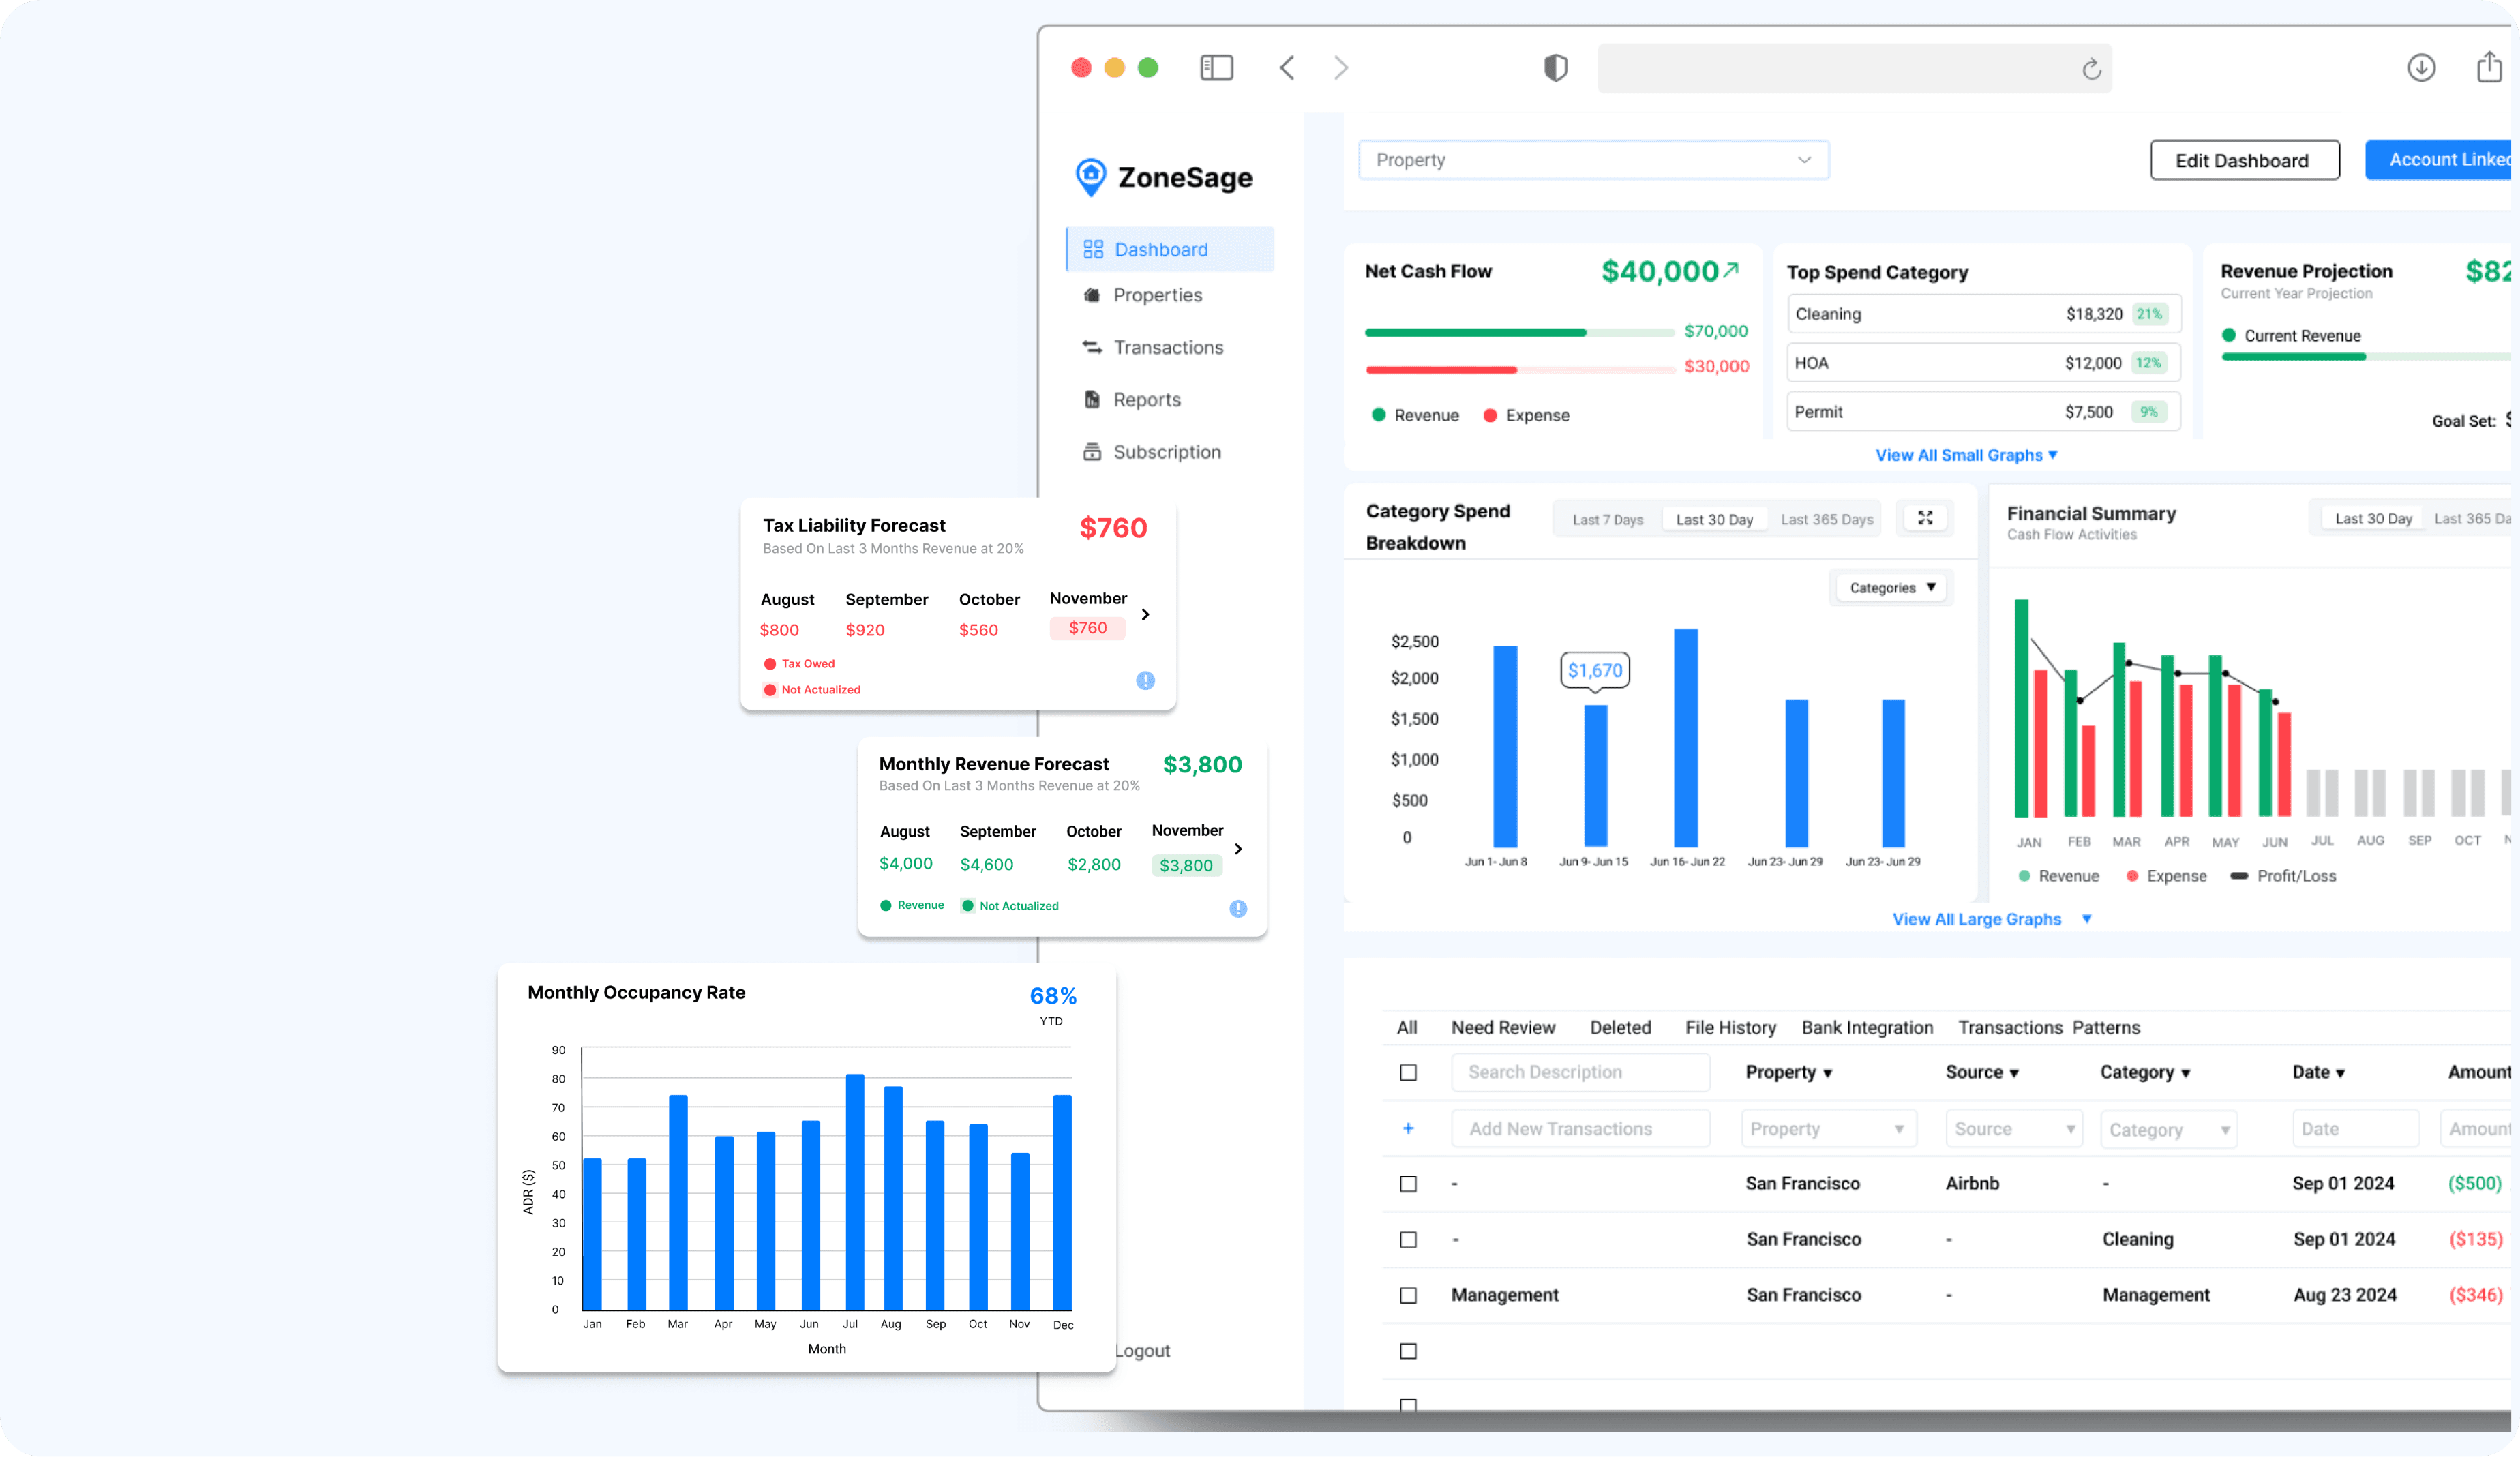Image resolution: width=2520 pixels, height=1457 pixels.
Task: Click the browser sidebar toggle icon
Action: (1216, 68)
